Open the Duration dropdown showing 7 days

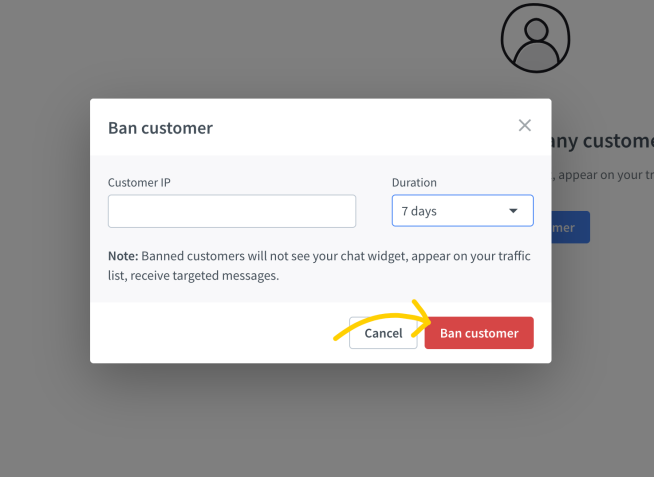click(463, 211)
